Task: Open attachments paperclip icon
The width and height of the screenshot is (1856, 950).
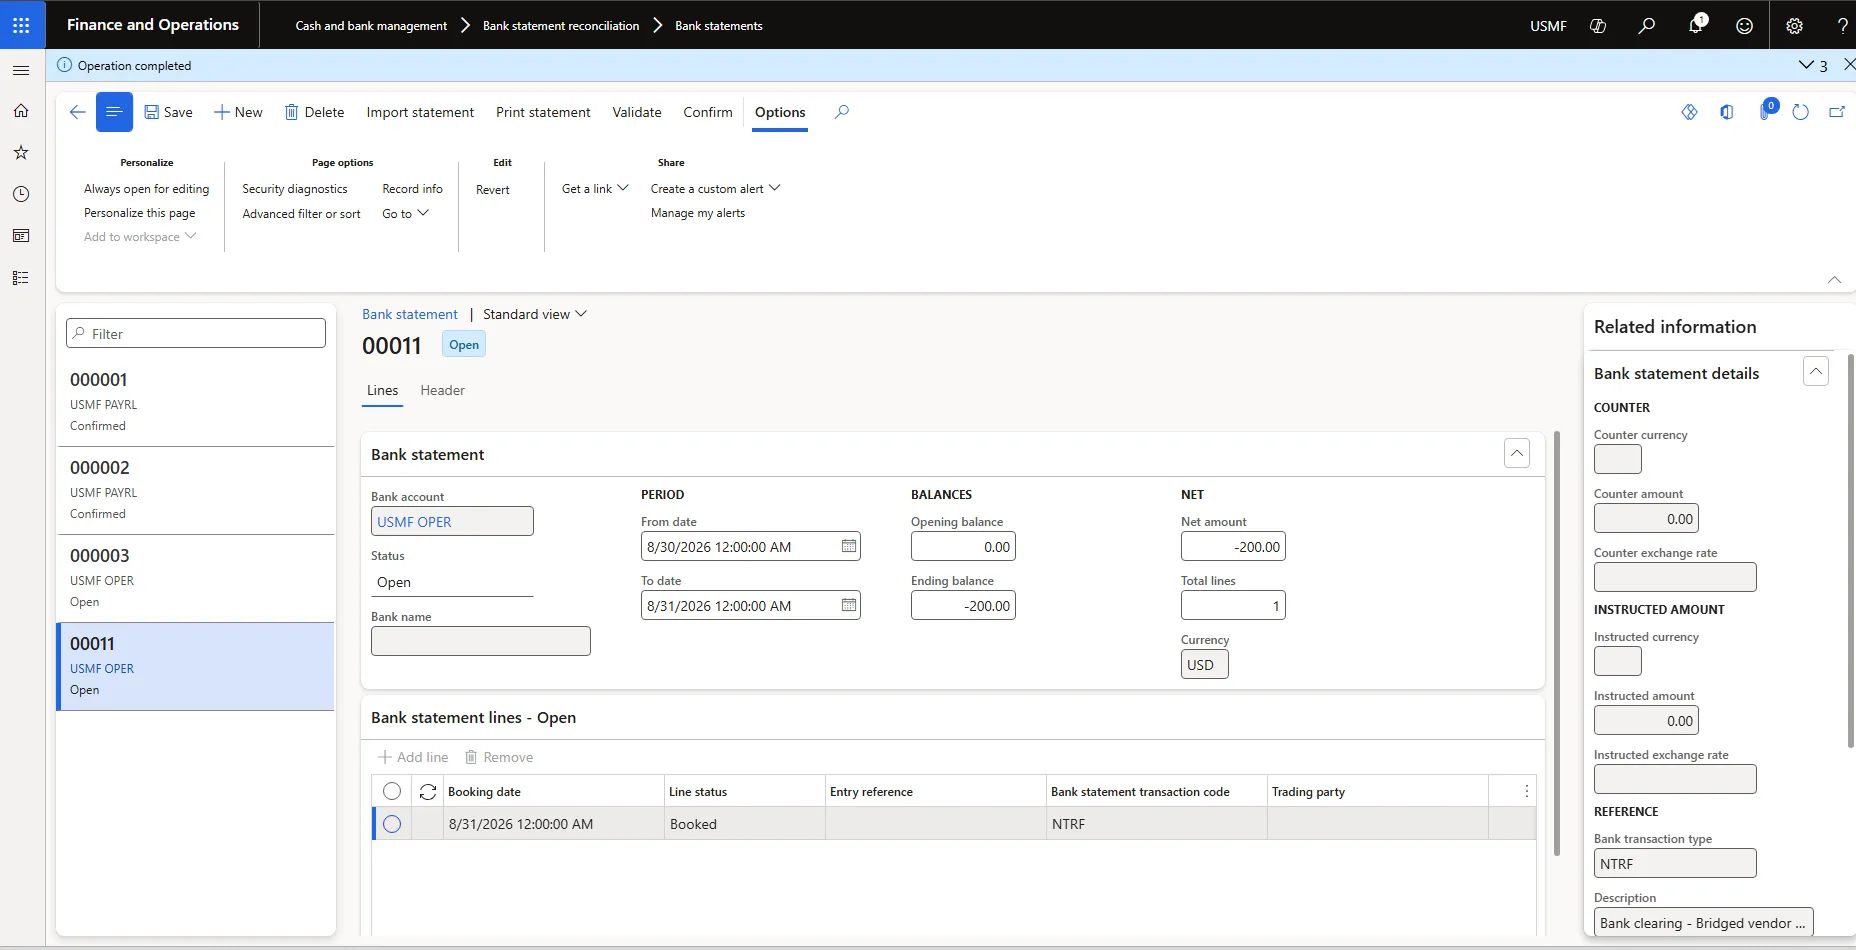Action: point(1766,112)
